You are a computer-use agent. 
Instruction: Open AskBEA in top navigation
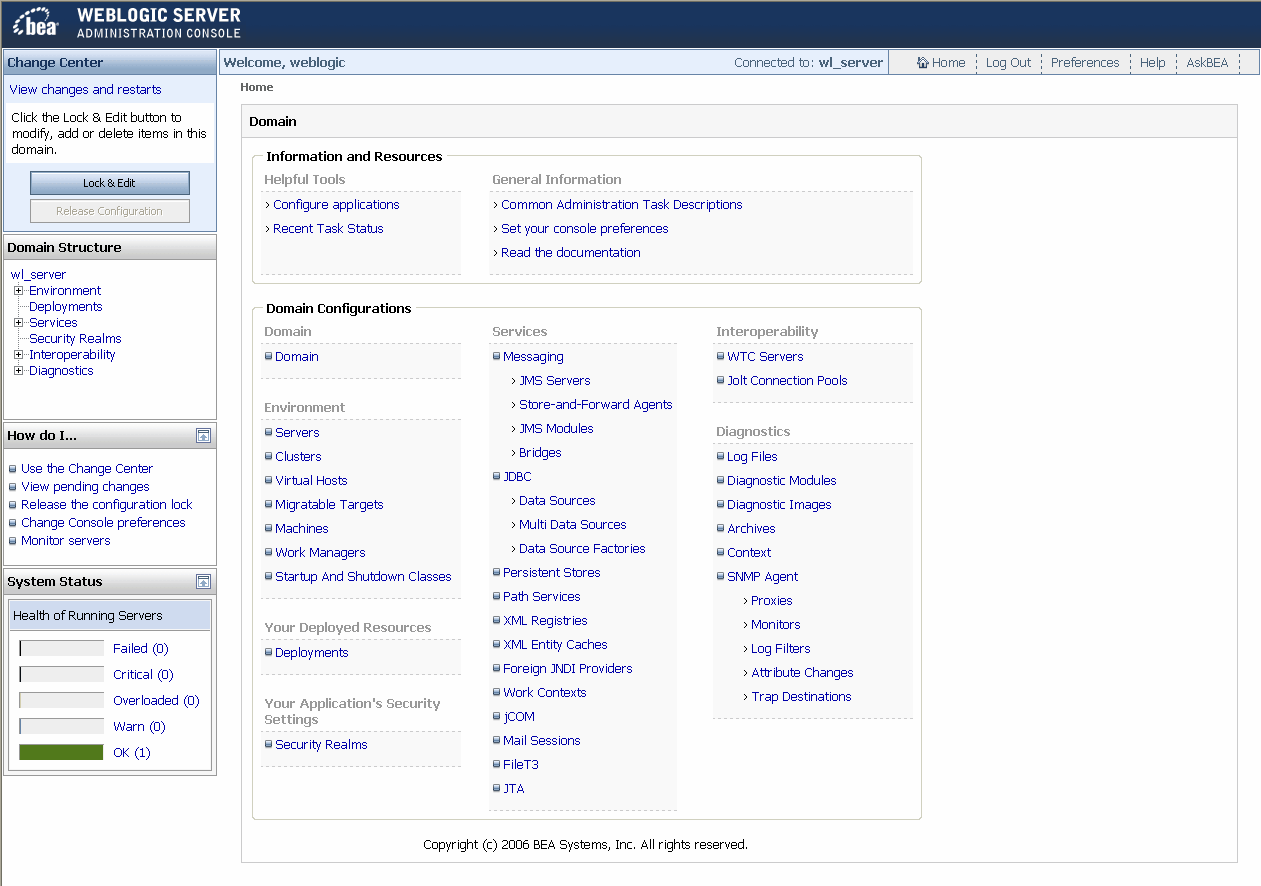1207,62
